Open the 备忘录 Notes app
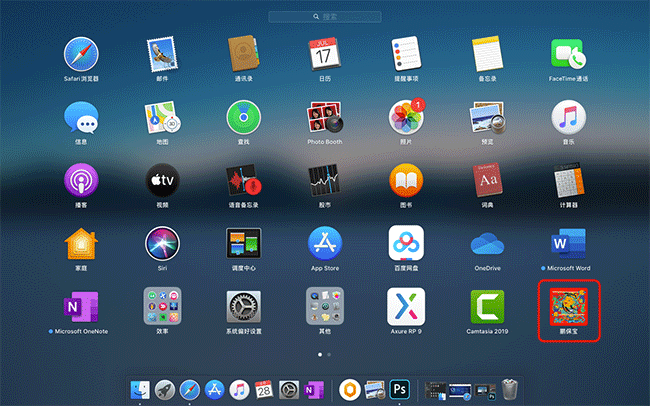This screenshot has width=650, height=406. click(488, 54)
